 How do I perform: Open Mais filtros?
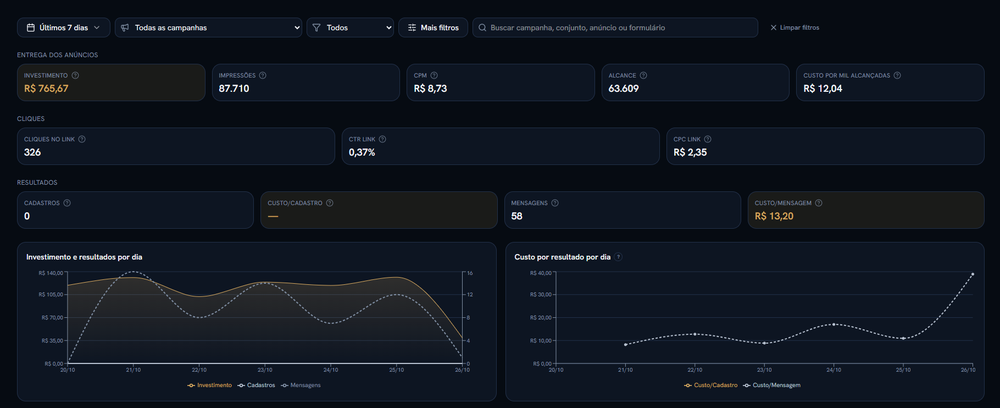tap(433, 27)
